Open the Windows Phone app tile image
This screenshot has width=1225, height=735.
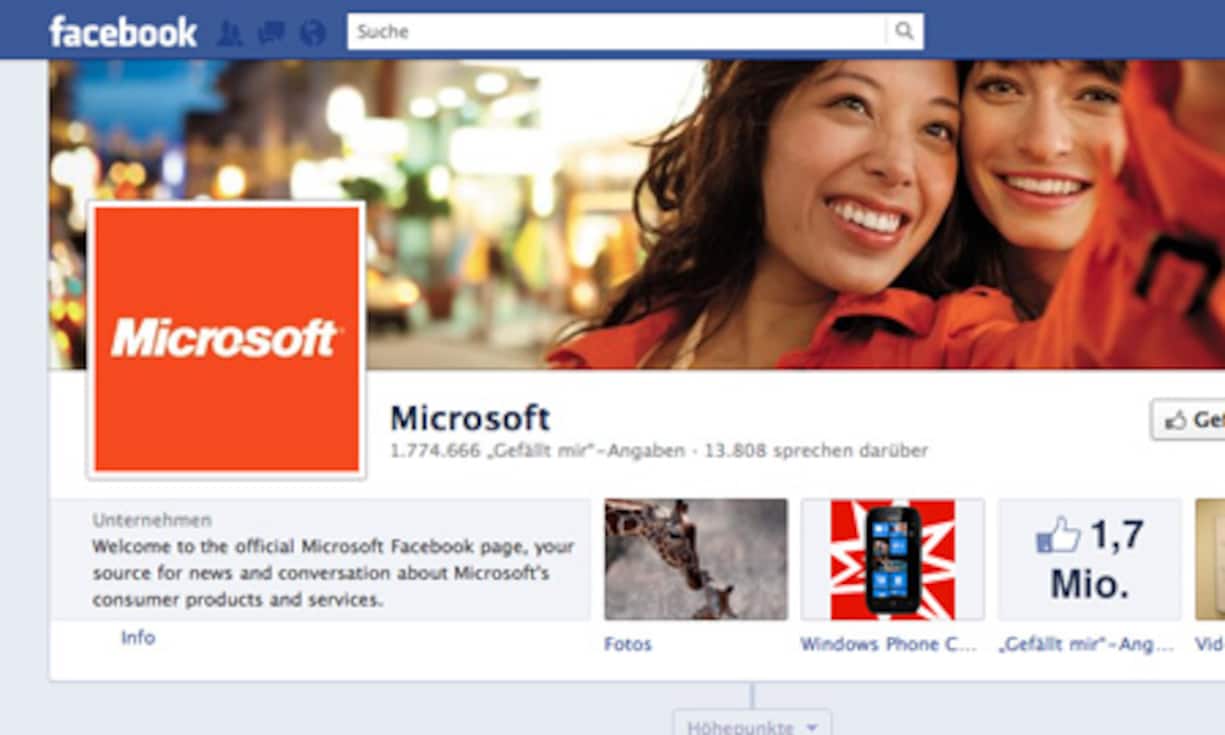pyautogui.click(x=892, y=560)
